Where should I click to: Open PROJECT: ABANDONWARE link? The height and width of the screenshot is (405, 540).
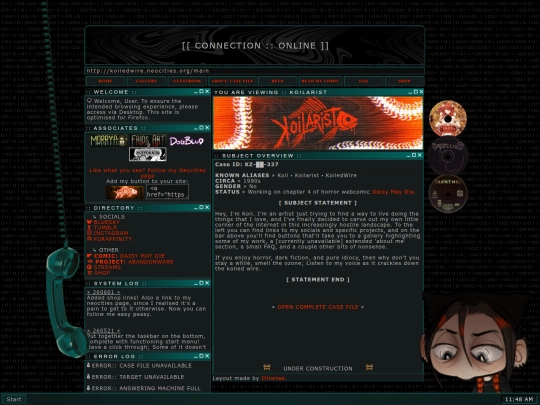pyautogui.click(x=134, y=262)
